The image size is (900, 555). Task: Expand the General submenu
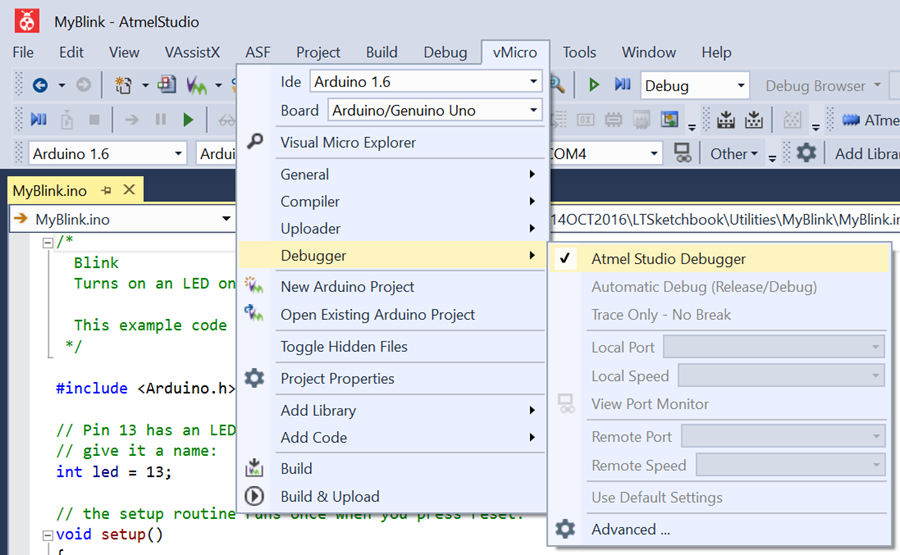tap(391, 174)
